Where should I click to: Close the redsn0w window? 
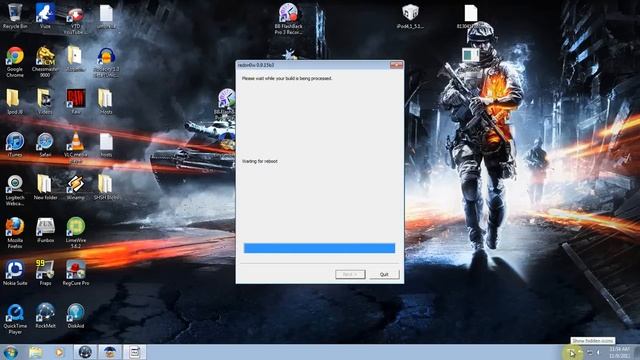click(x=396, y=65)
